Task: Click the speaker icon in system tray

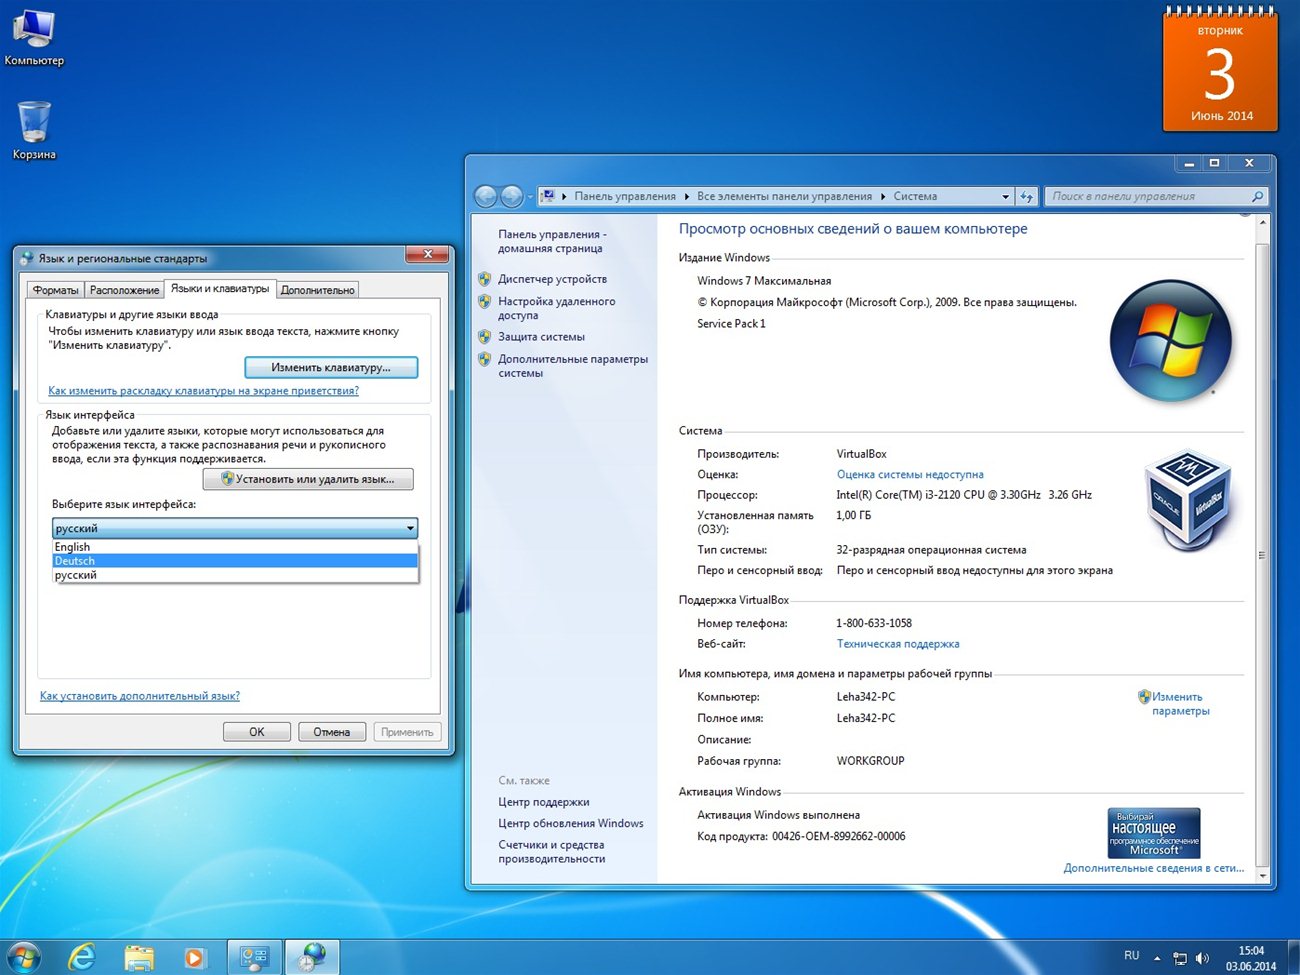Action: [x=1203, y=956]
